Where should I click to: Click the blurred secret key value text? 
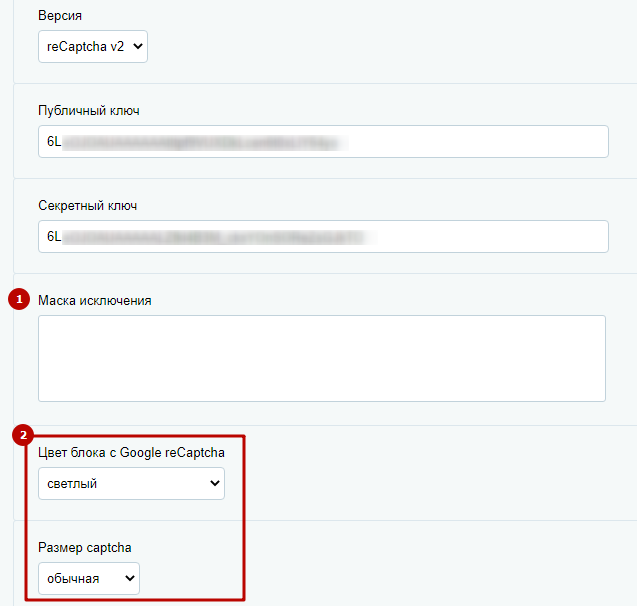pyautogui.click(x=219, y=237)
